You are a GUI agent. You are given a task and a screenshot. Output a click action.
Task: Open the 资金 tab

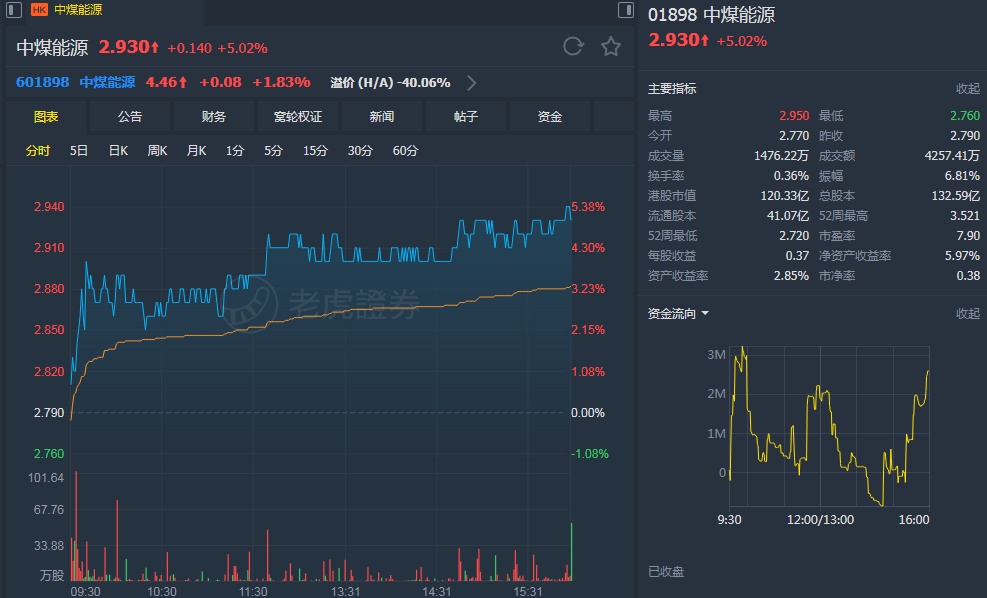point(550,116)
